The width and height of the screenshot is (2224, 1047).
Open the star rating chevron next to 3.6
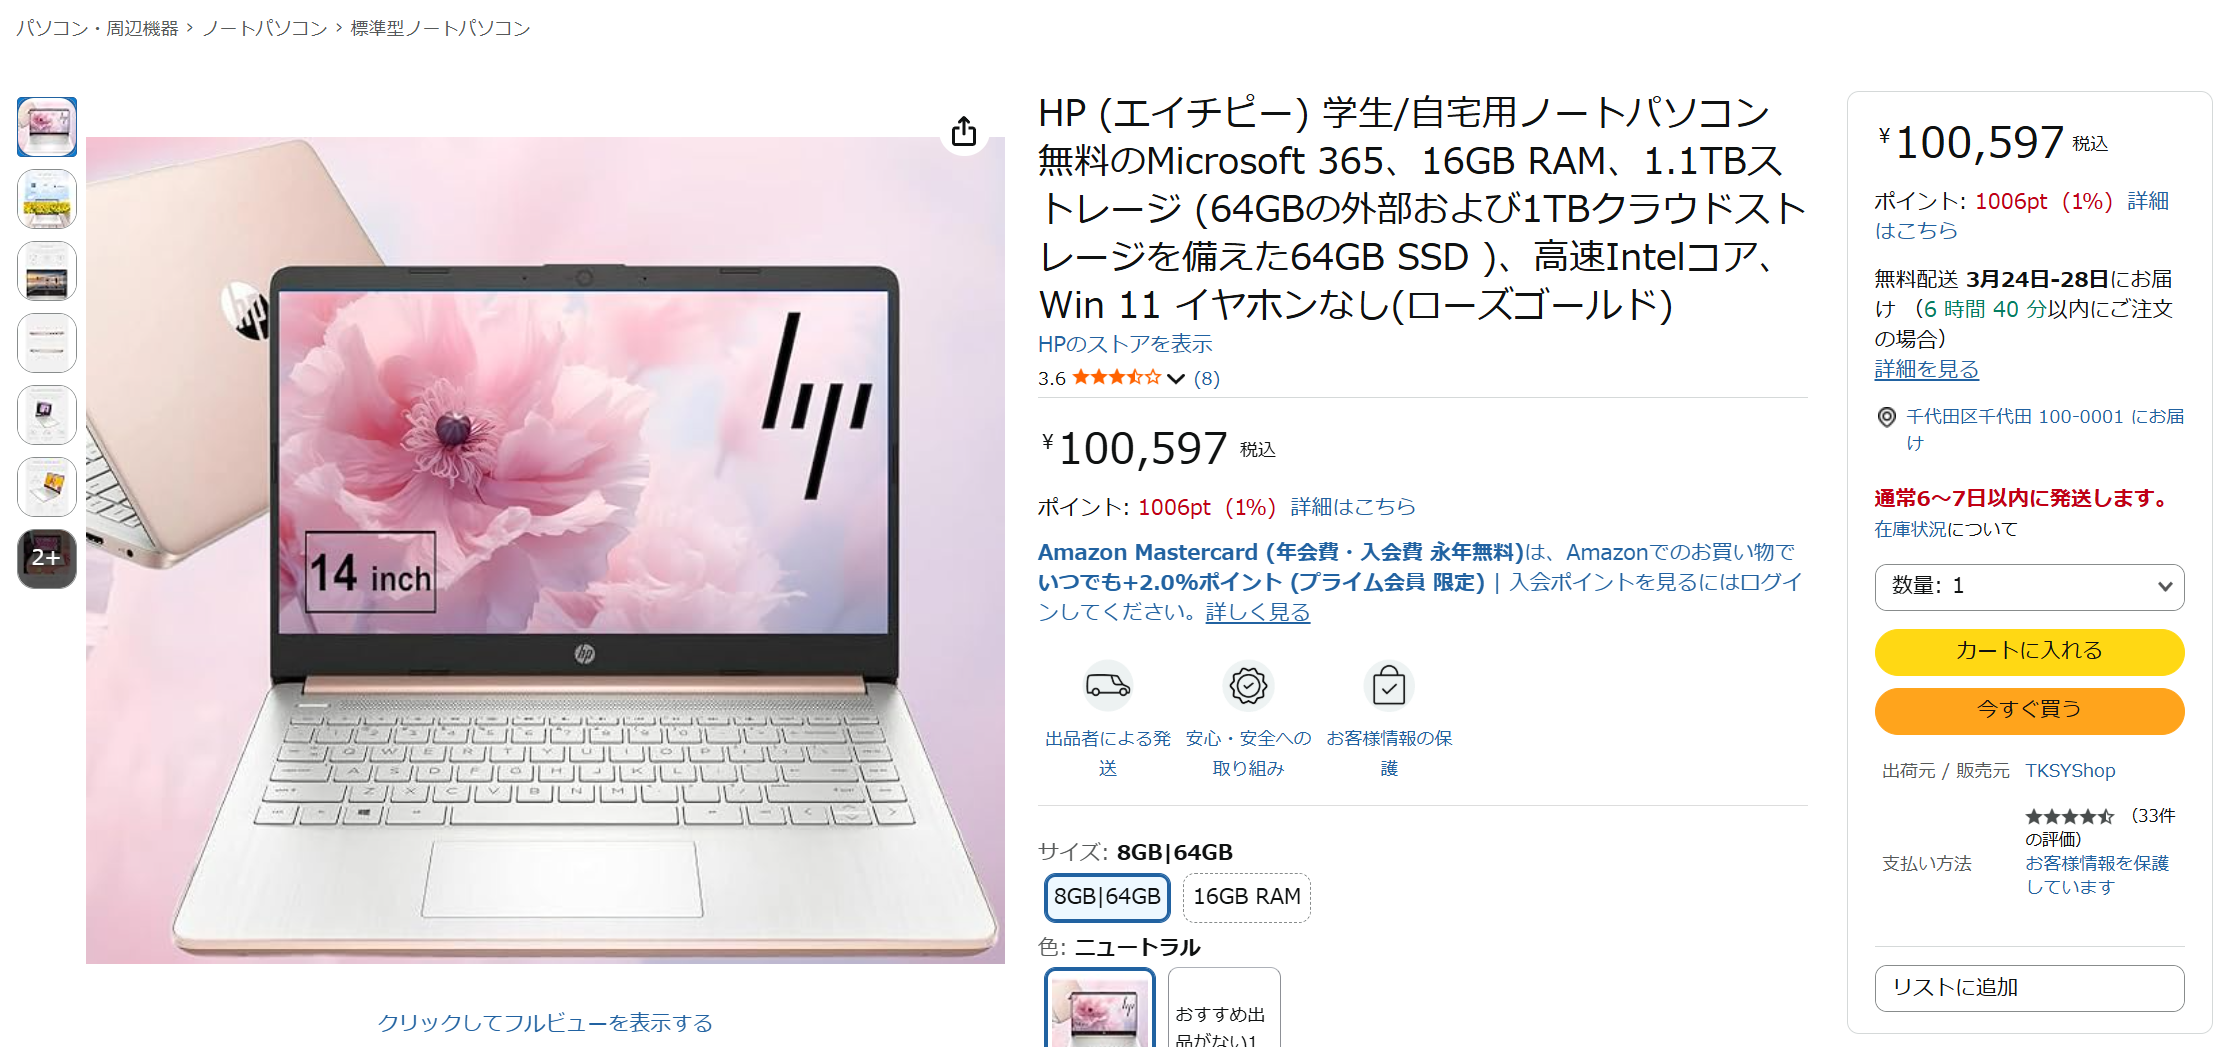point(1176,378)
